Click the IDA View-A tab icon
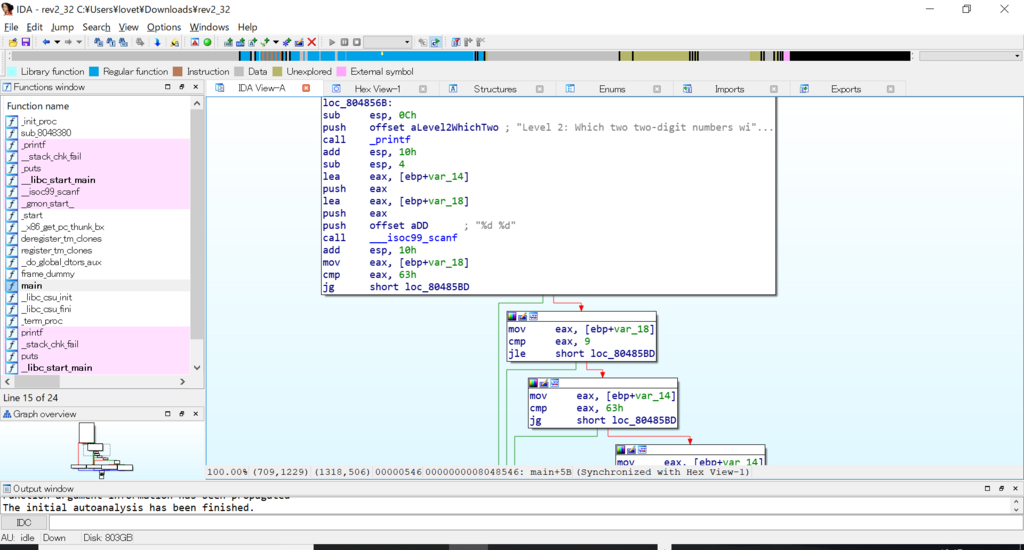1024x550 pixels. pyautogui.click(x=220, y=88)
